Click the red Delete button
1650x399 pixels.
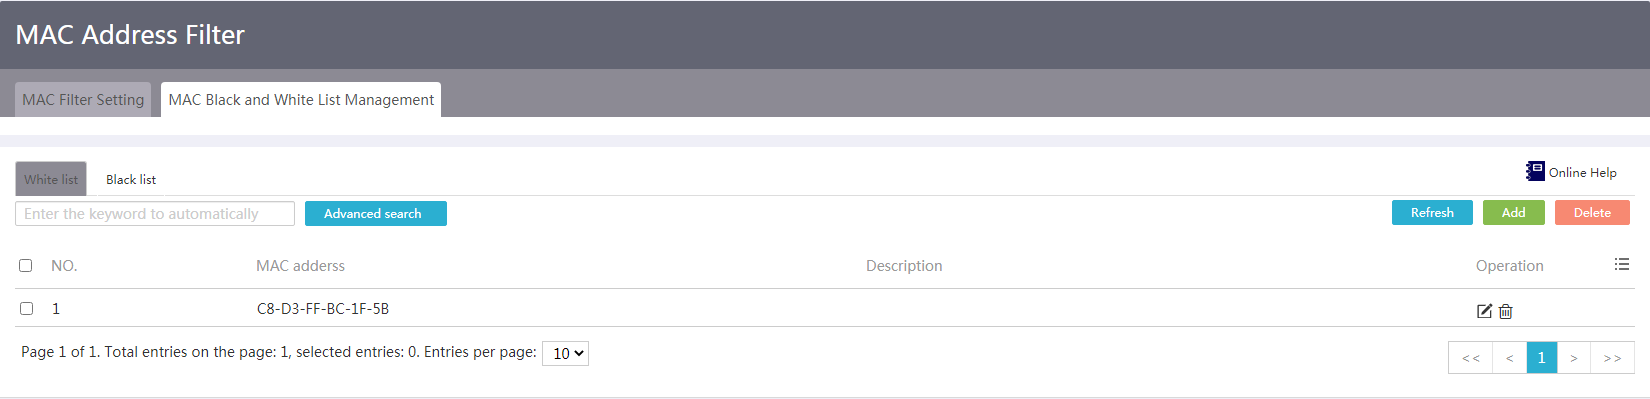pos(1592,213)
